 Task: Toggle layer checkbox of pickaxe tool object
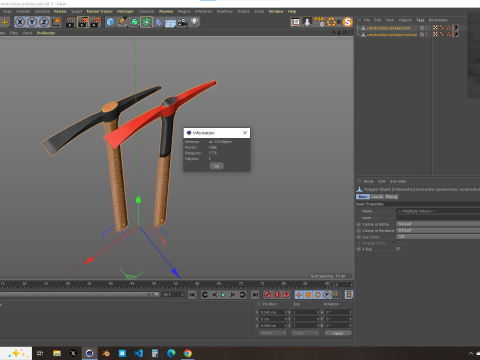(x=422, y=28)
